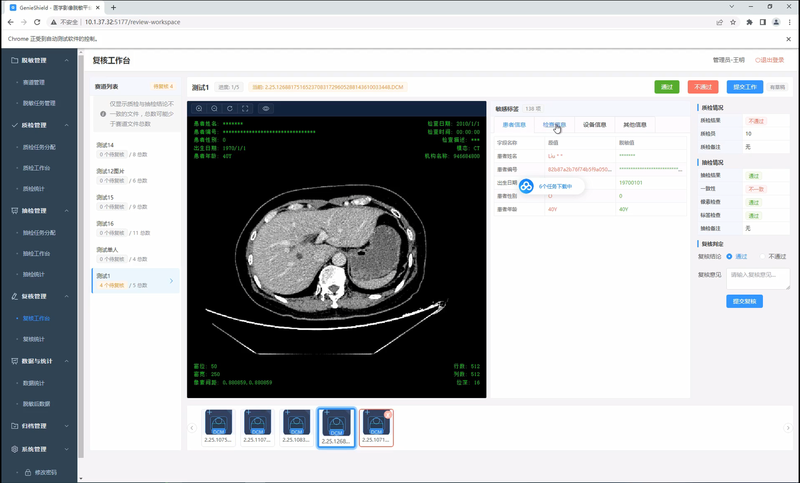Screen dimensions: 800x483
Task: Click the 退出登录 link
Action: tap(769, 60)
